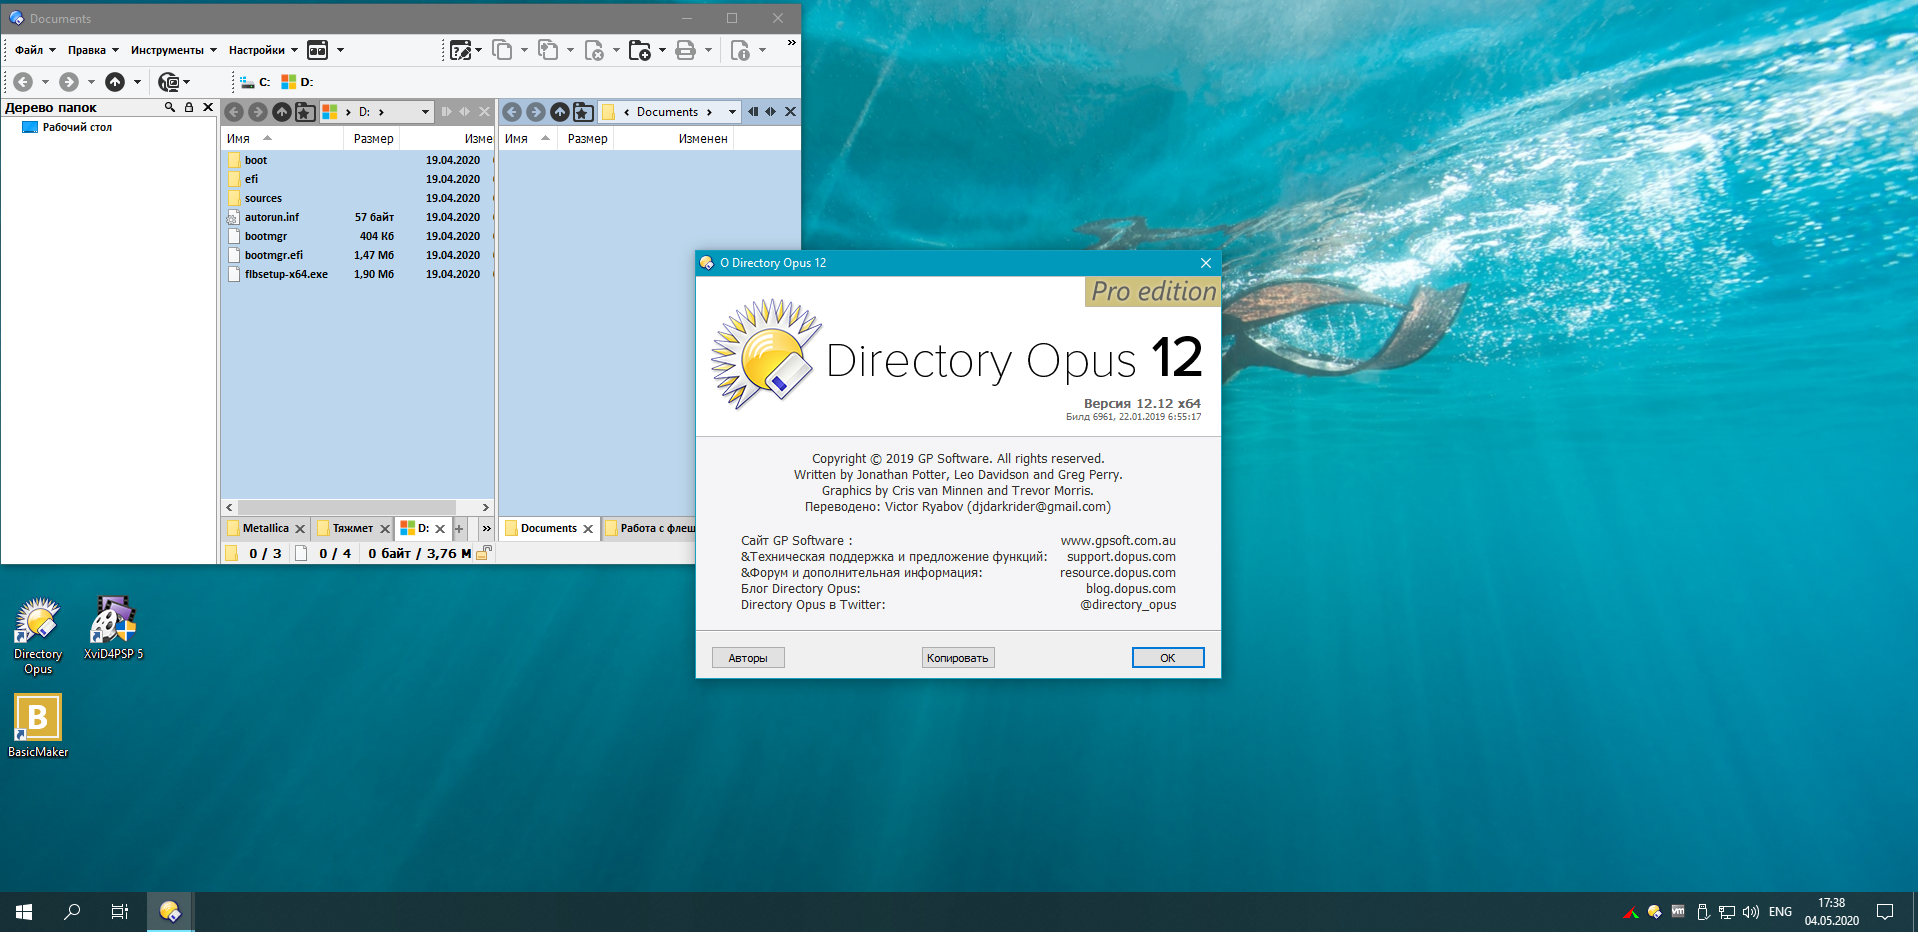
Task: Click the network/computer locations icon
Action: (169, 82)
